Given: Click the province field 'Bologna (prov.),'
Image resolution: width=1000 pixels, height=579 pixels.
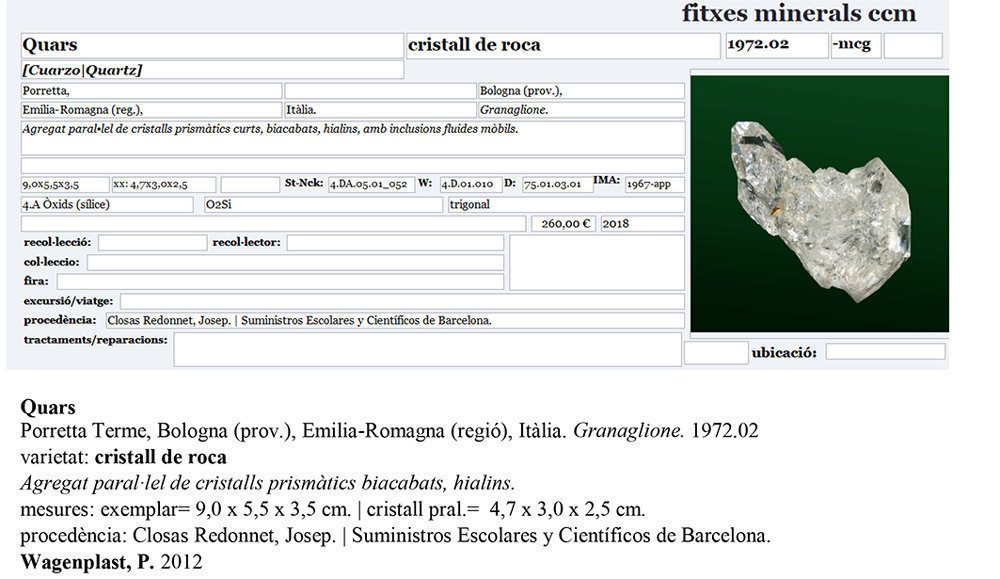Looking at the screenshot, I should (x=581, y=91).
